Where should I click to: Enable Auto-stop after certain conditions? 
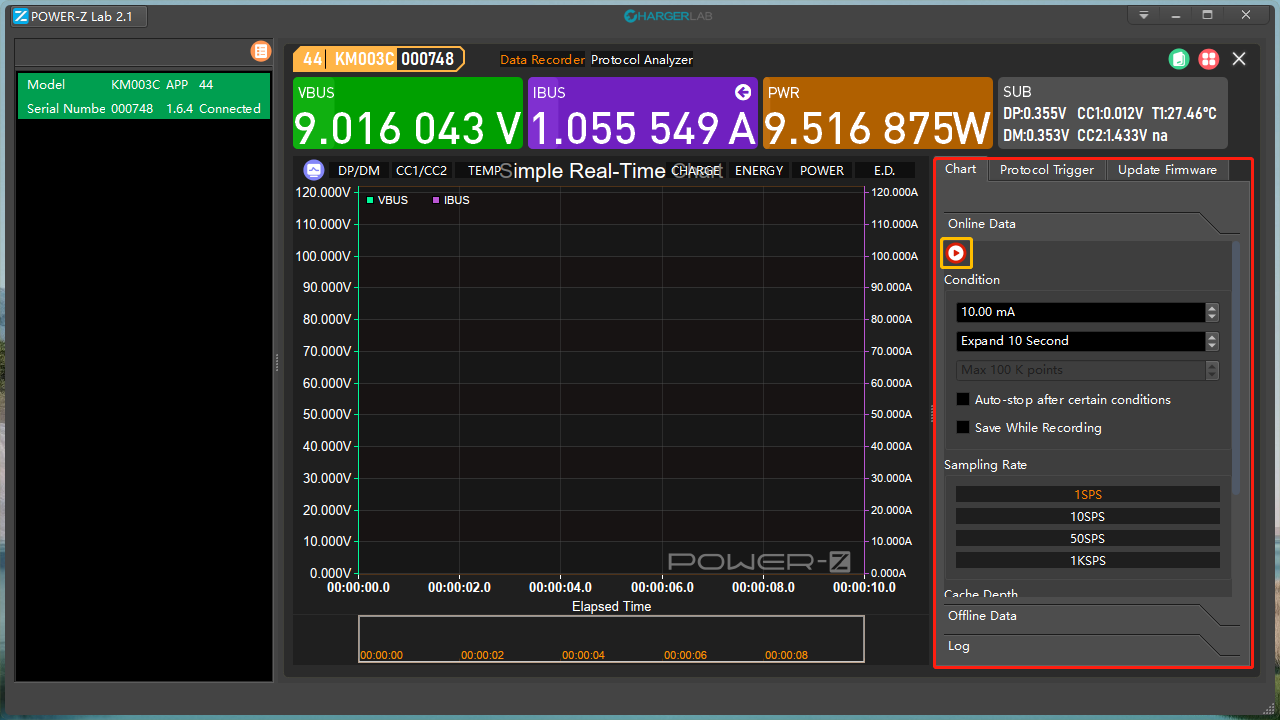click(x=962, y=399)
